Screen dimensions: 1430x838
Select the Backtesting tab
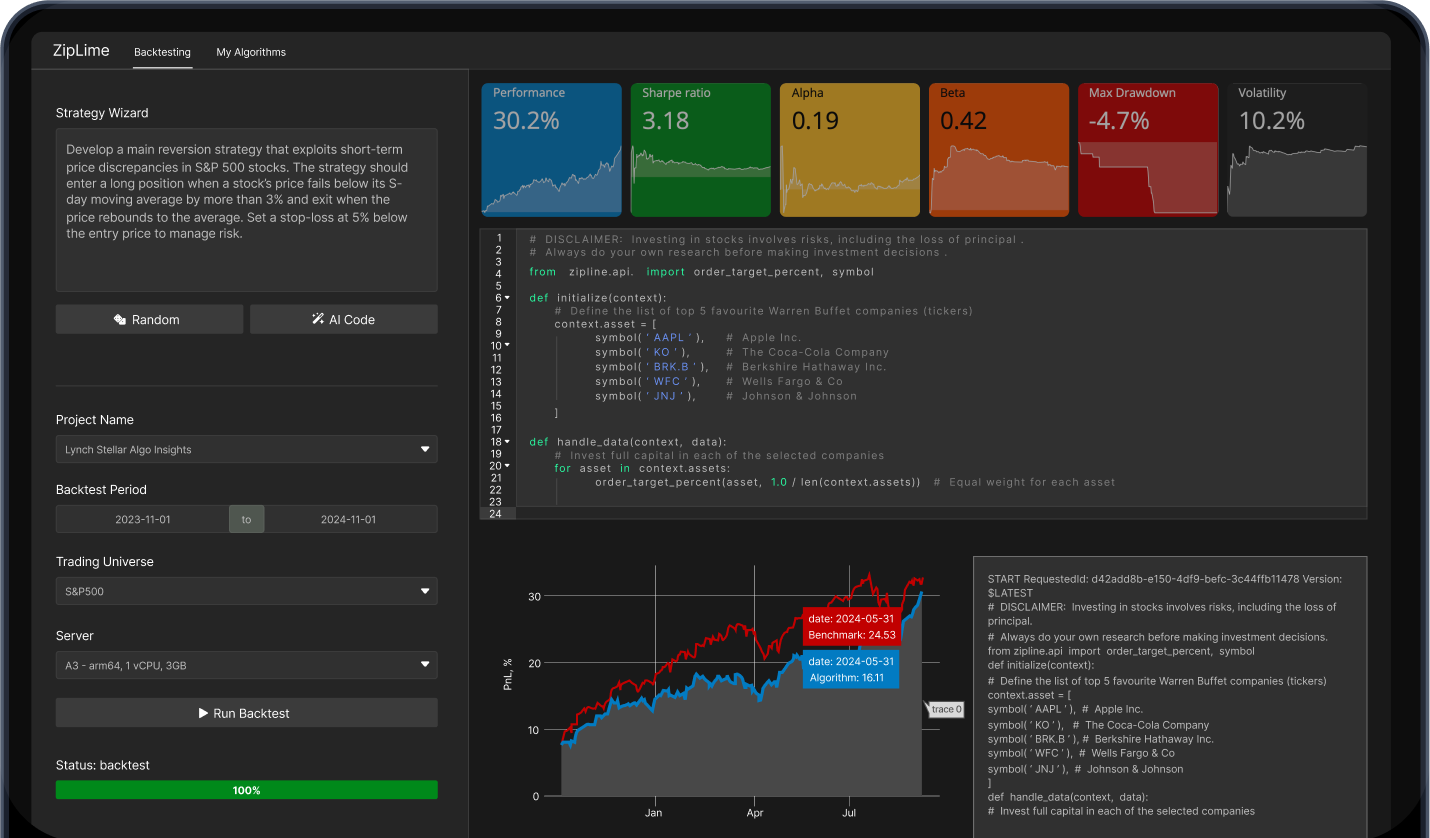coord(162,52)
